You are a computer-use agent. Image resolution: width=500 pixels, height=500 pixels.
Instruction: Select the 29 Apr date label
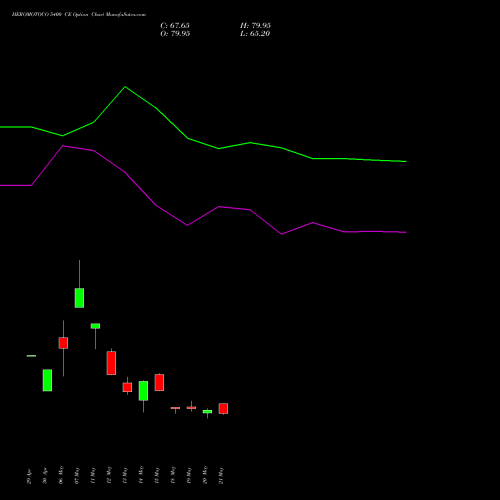pyautogui.click(x=29, y=477)
